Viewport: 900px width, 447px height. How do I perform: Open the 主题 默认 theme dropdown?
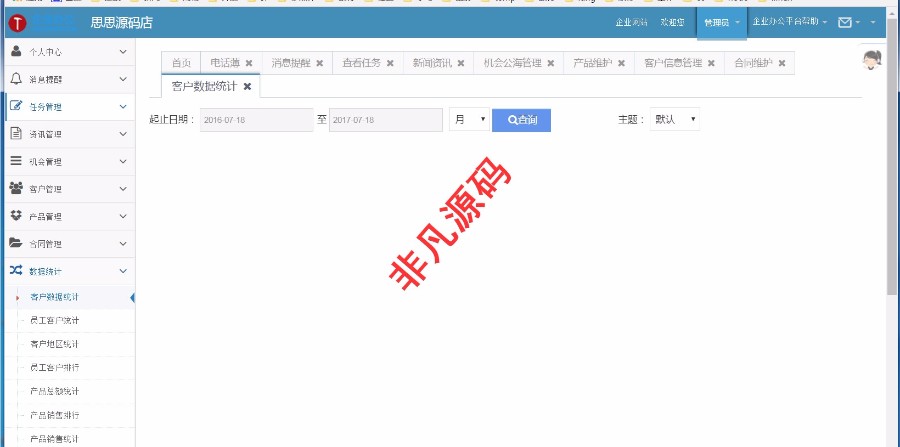tap(674, 119)
